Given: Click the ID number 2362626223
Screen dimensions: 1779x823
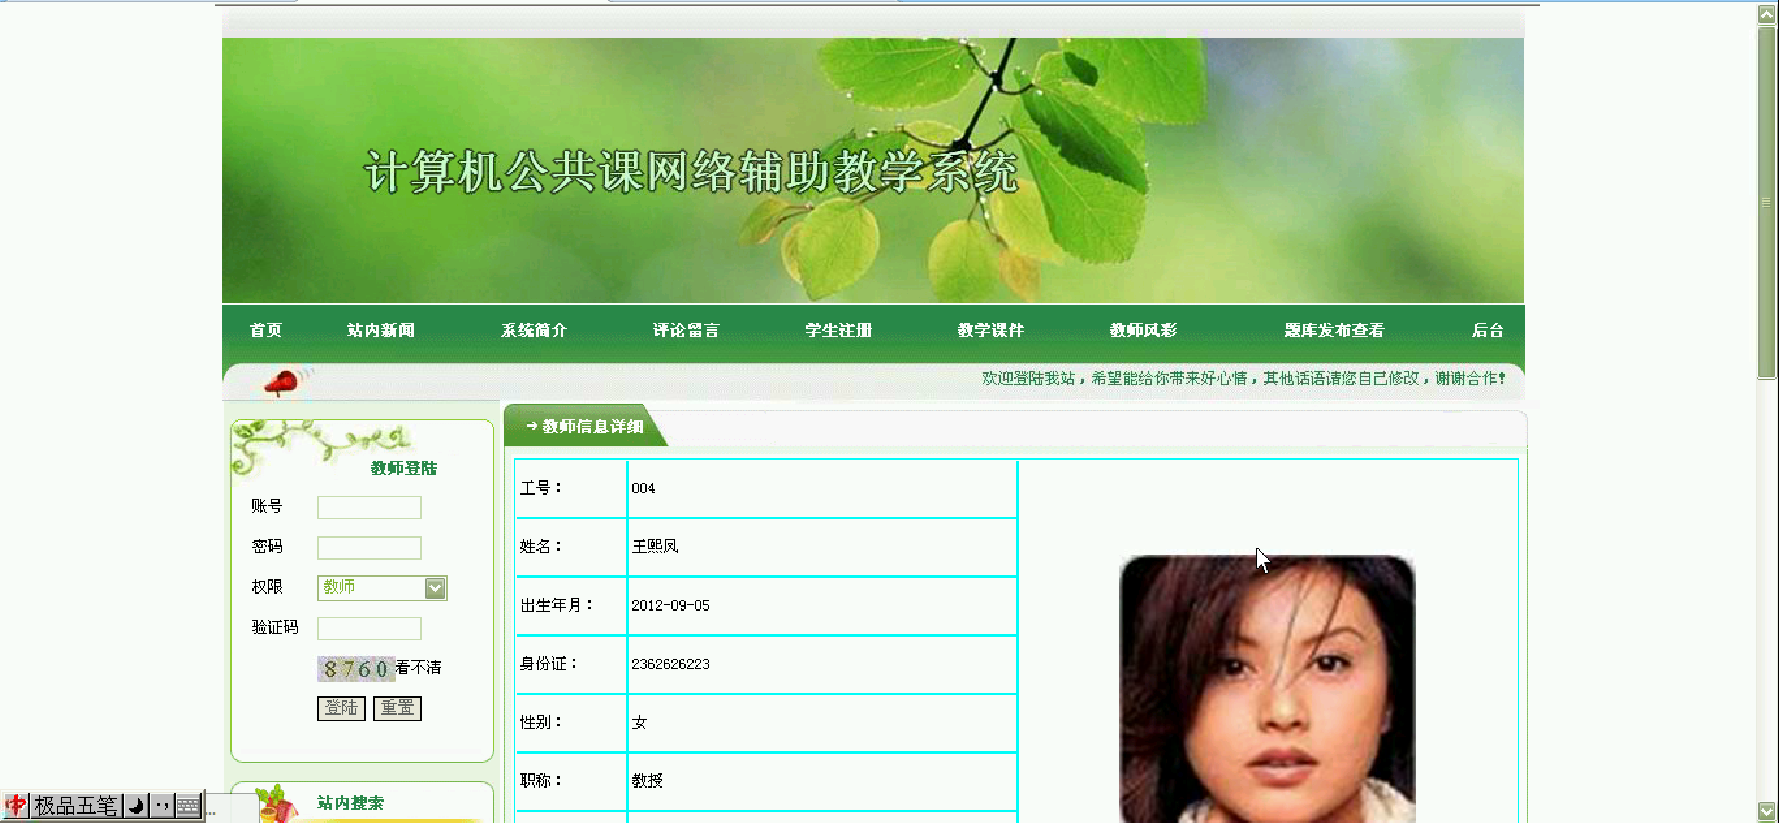Looking at the screenshot, I should [670, 664].
